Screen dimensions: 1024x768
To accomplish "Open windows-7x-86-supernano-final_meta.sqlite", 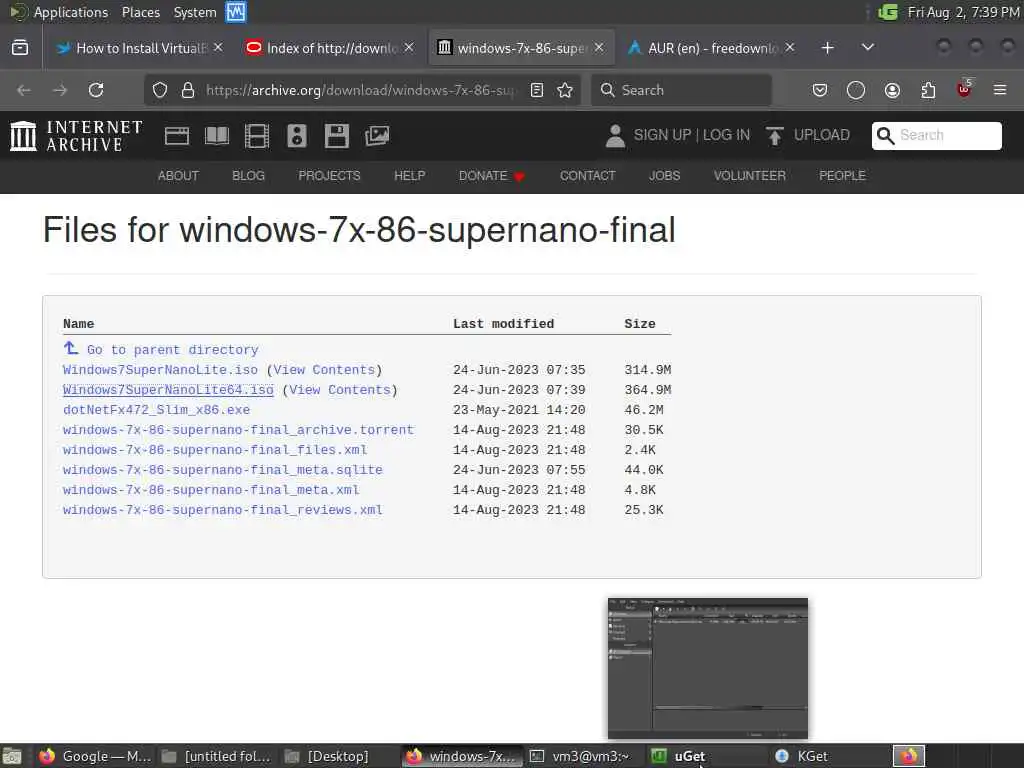I will click(x=223, y=470).
